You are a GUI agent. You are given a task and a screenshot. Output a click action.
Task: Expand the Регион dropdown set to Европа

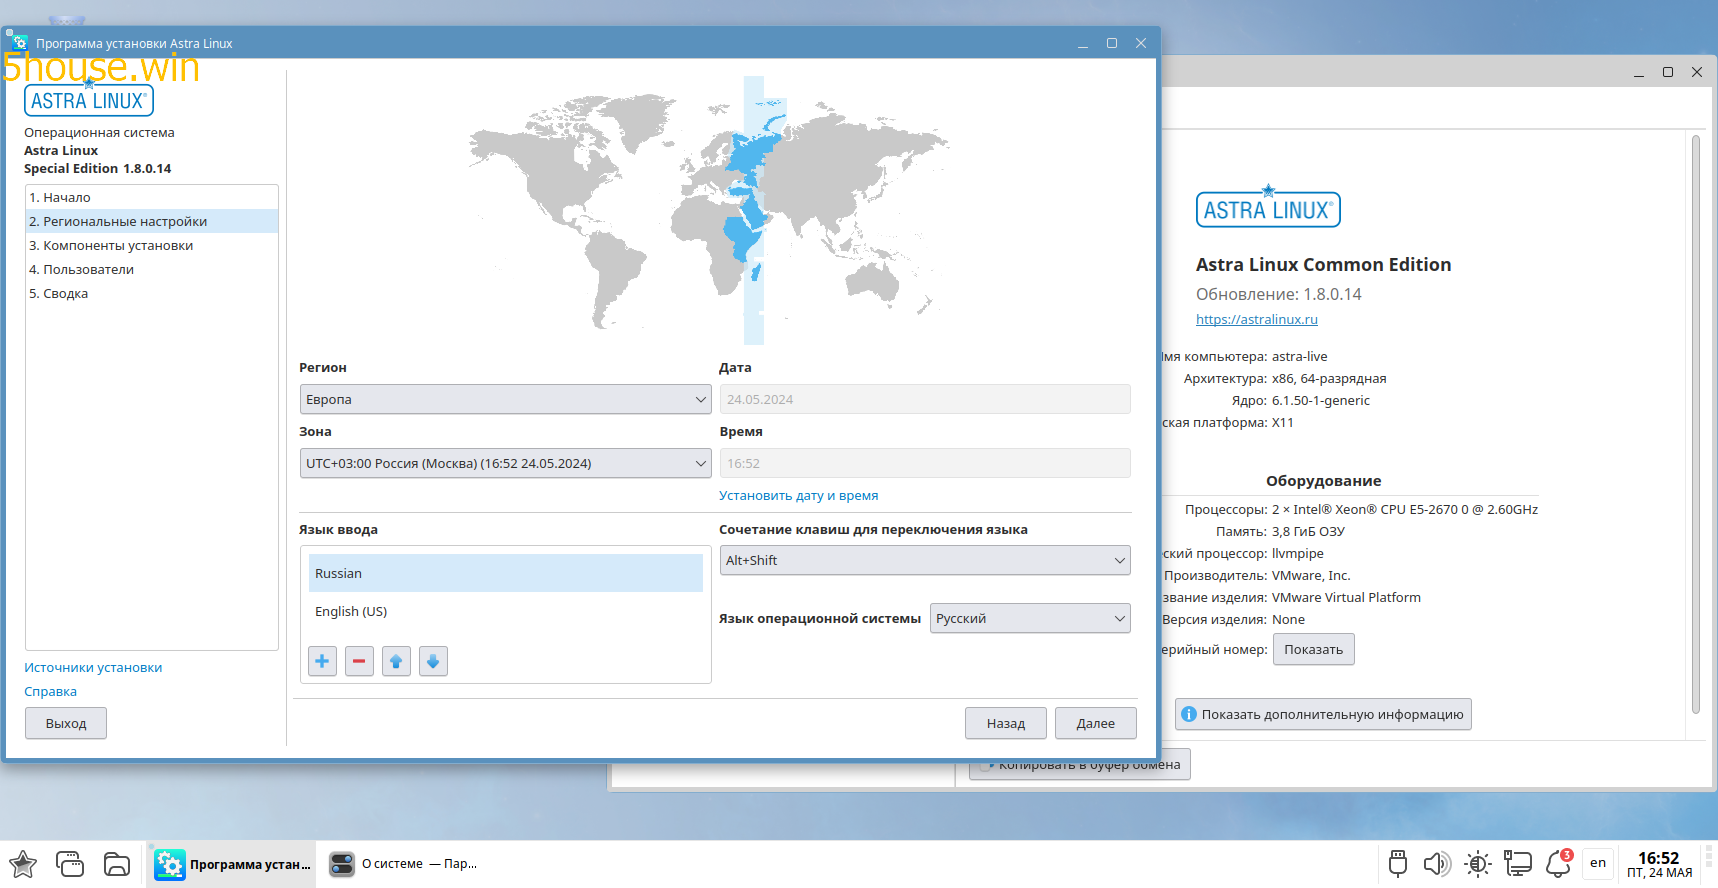505,399
